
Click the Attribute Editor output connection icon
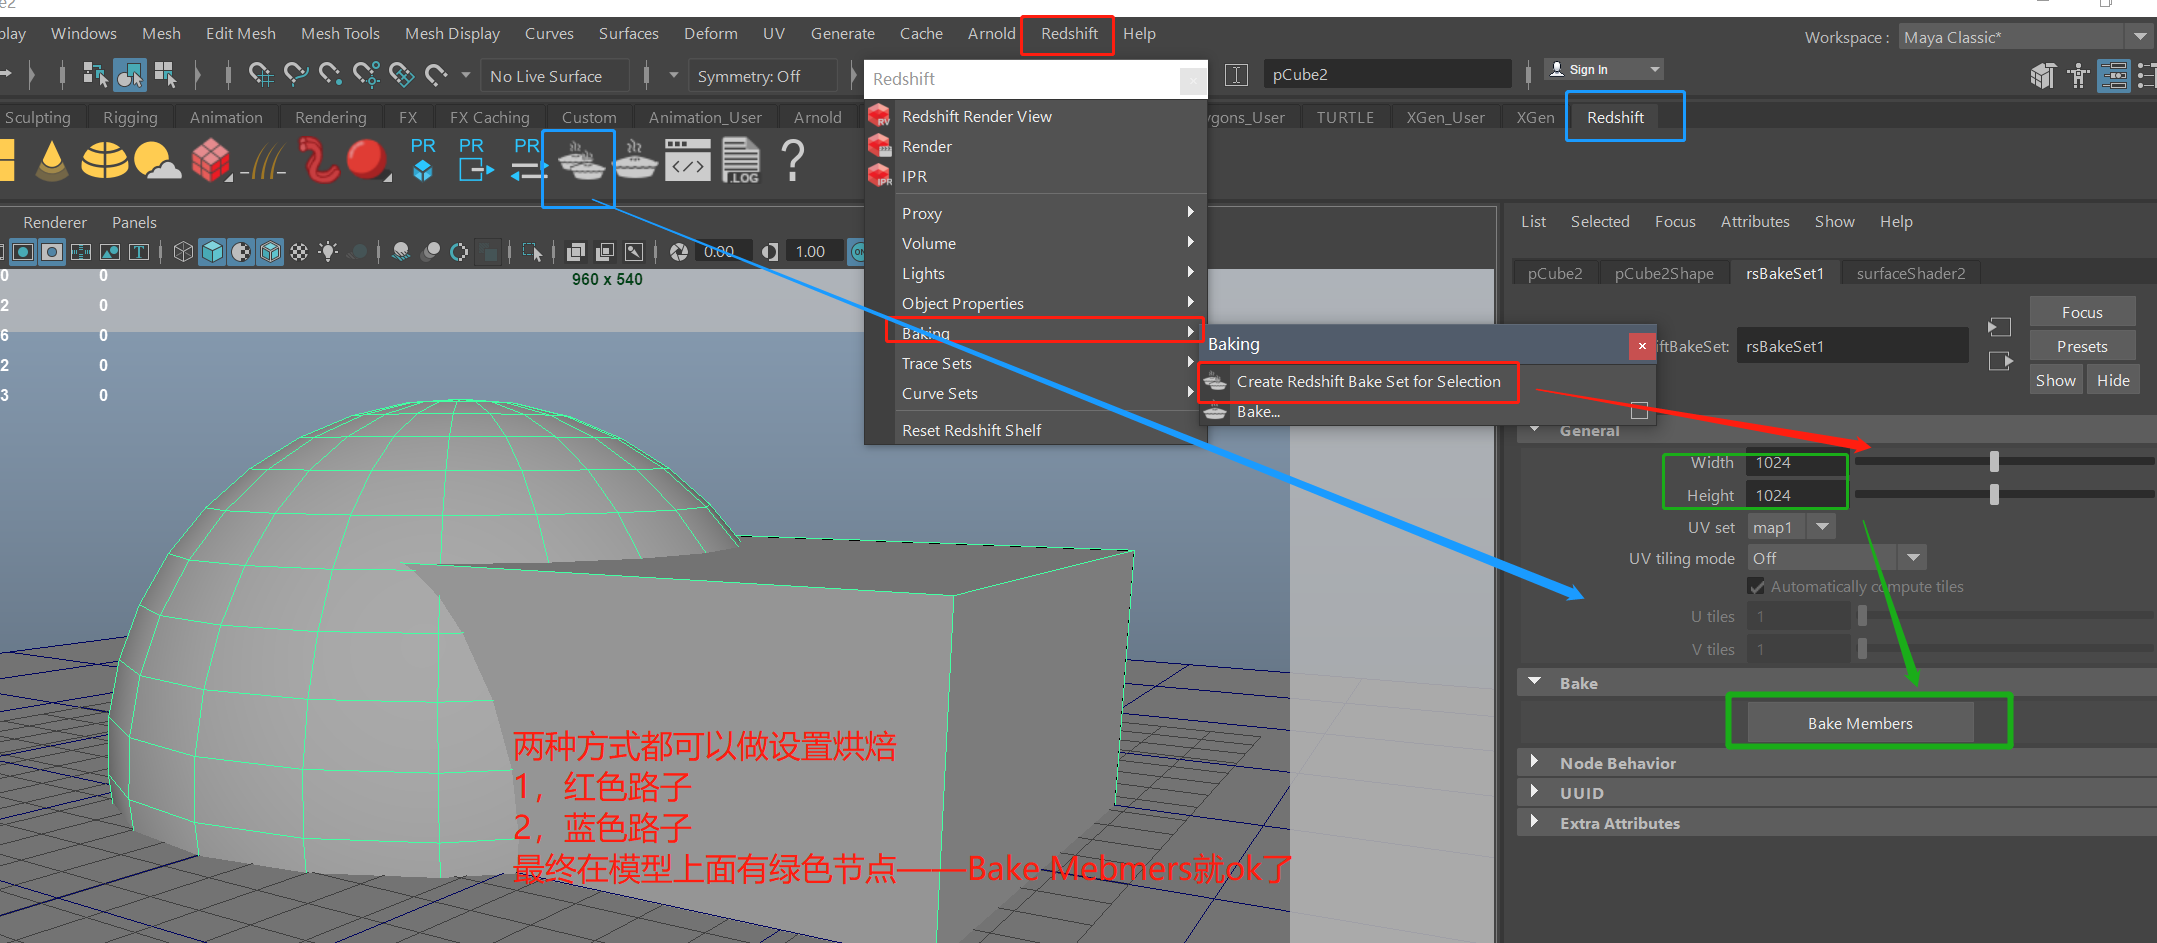pyautogui.click(x=2001, y=361)
